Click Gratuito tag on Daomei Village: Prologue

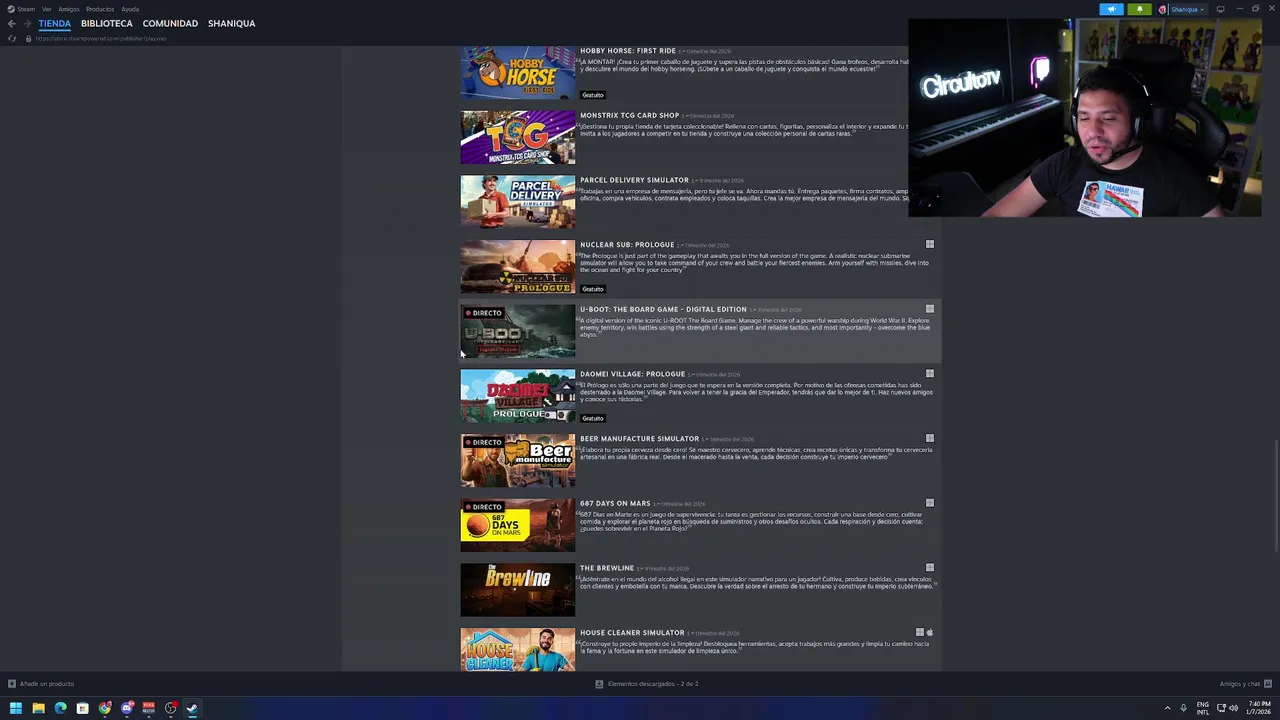click(x=593, y=418)
